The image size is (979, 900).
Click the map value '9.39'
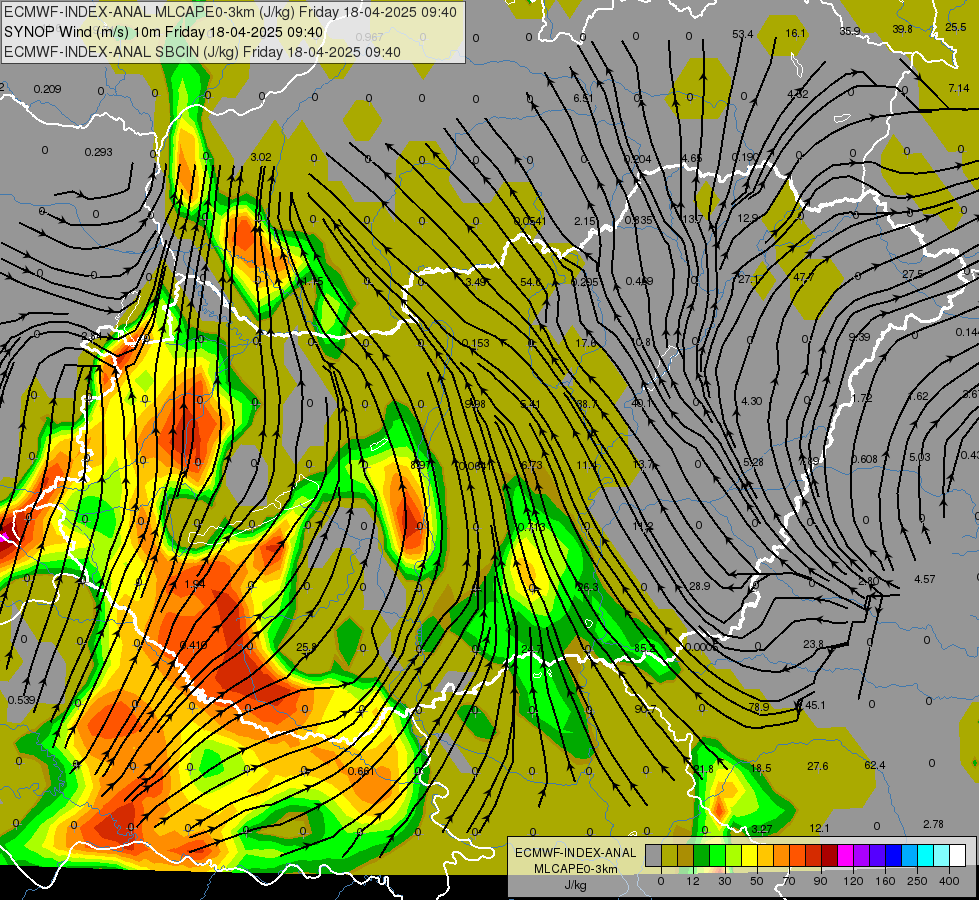coord(860,337)
